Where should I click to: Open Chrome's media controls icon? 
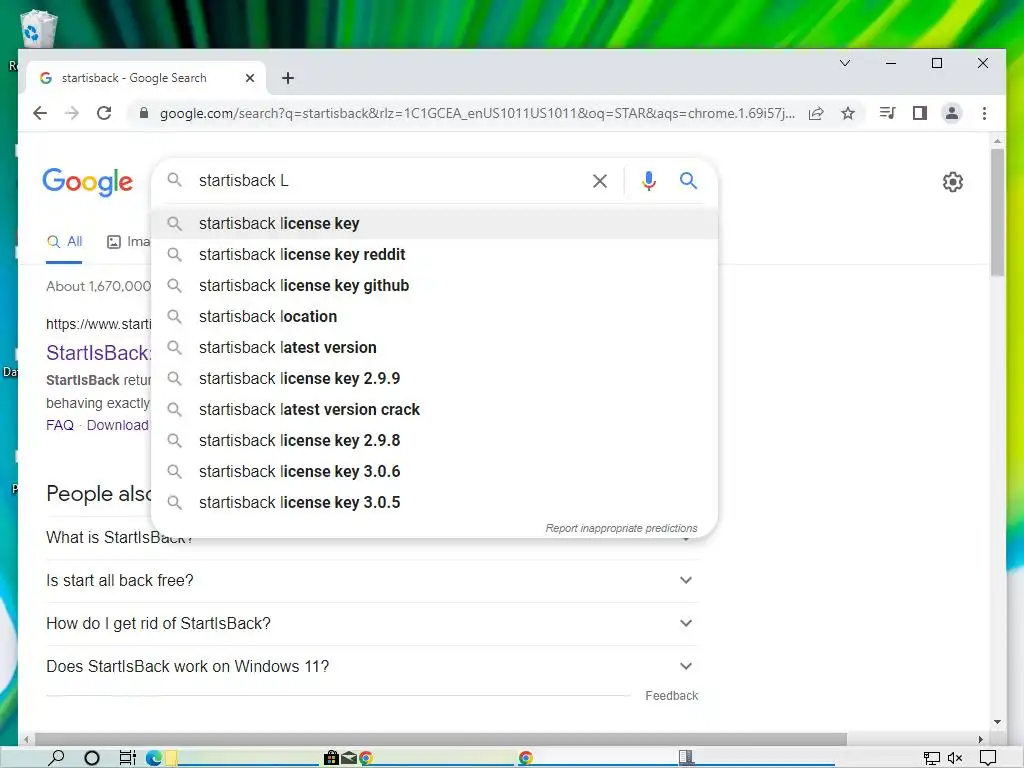coord(887,113)
